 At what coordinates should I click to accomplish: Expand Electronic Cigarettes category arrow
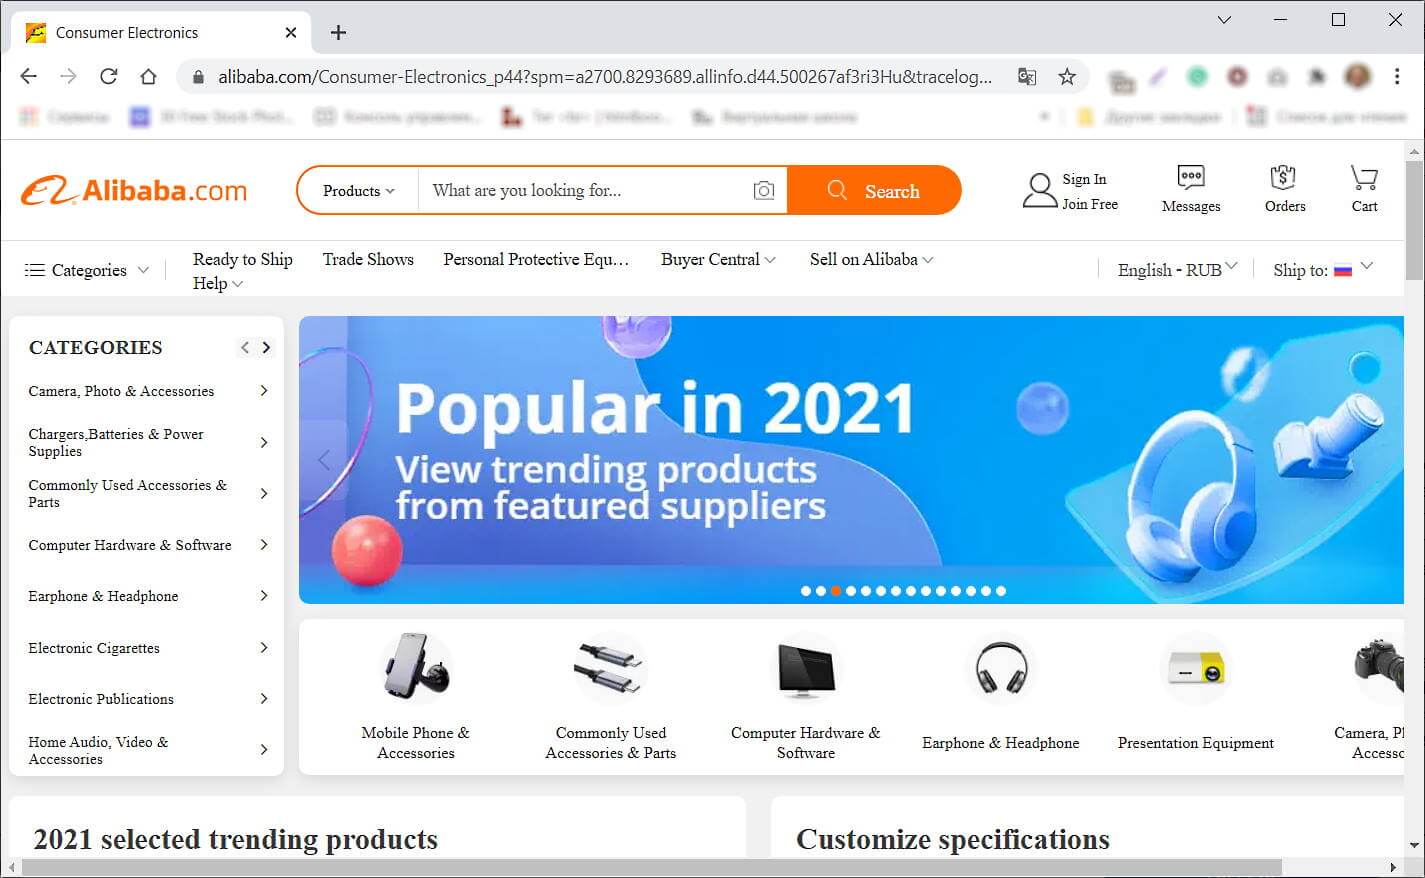(264, 648)
